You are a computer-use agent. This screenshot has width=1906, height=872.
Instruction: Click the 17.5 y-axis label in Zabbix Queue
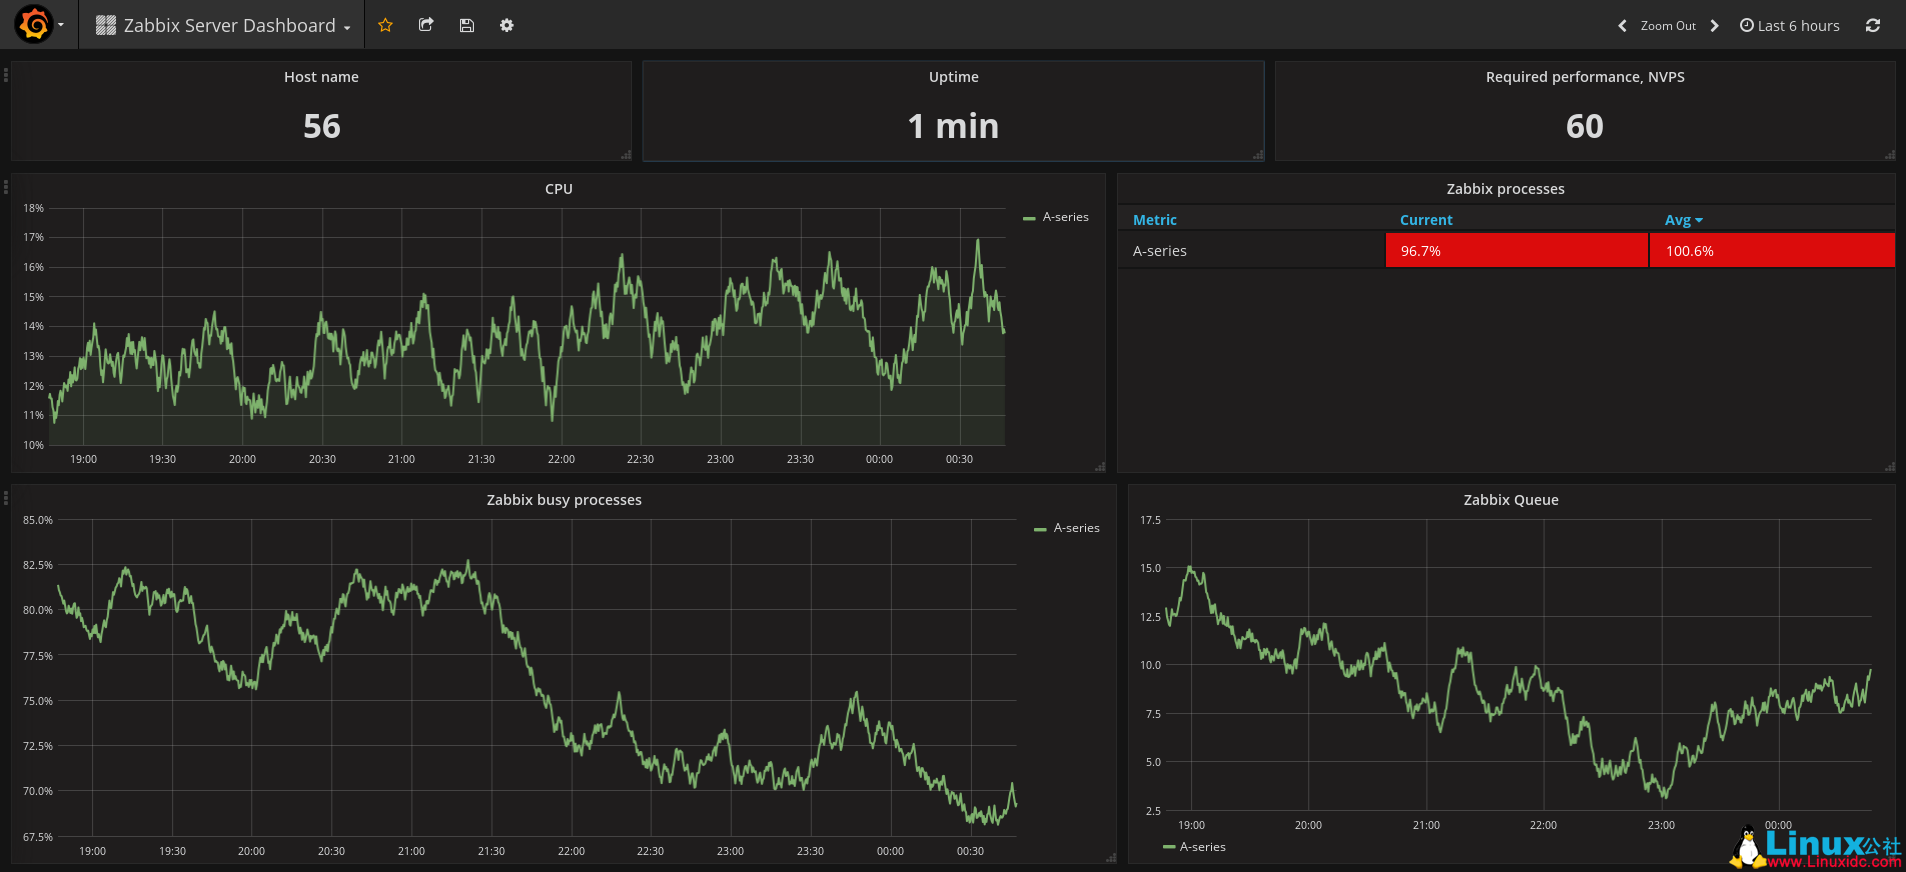pos(1151,520)
